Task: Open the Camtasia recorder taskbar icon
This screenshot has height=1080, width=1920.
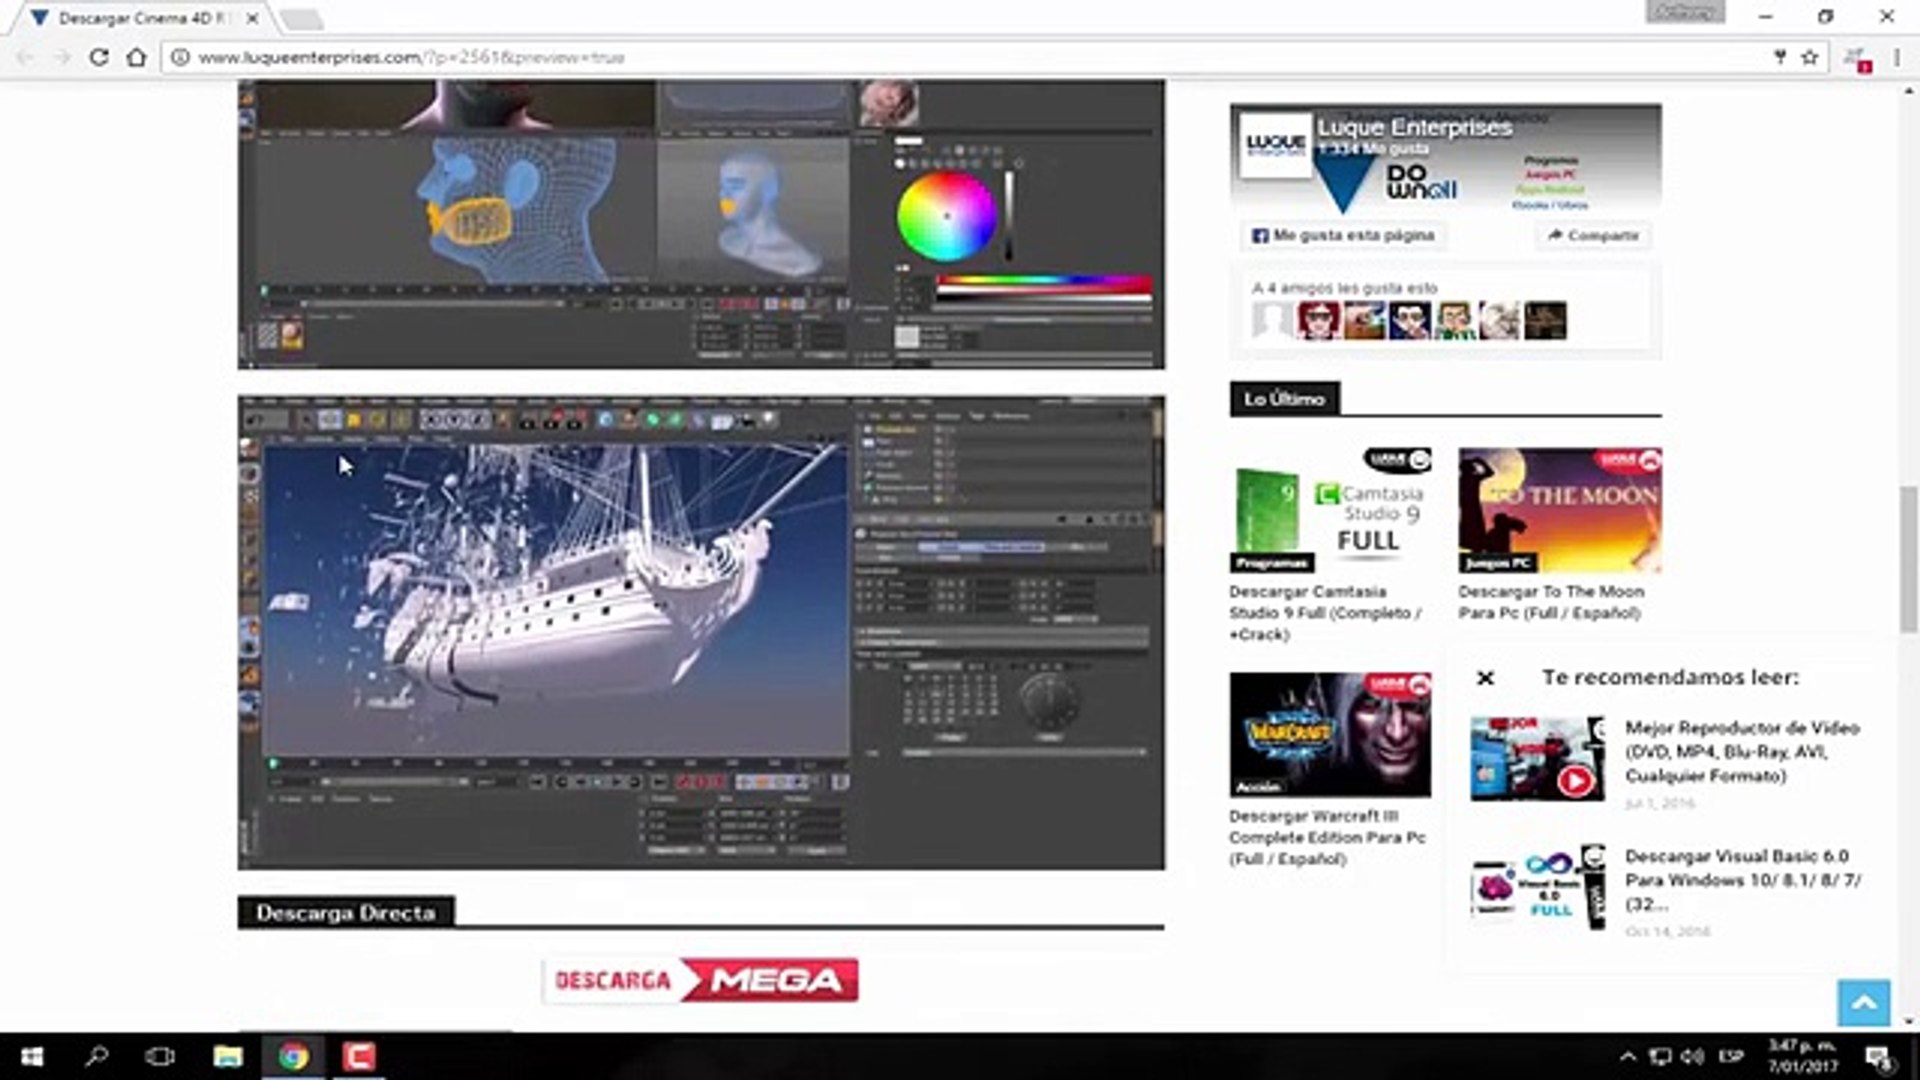Action: click(359, 1056)
